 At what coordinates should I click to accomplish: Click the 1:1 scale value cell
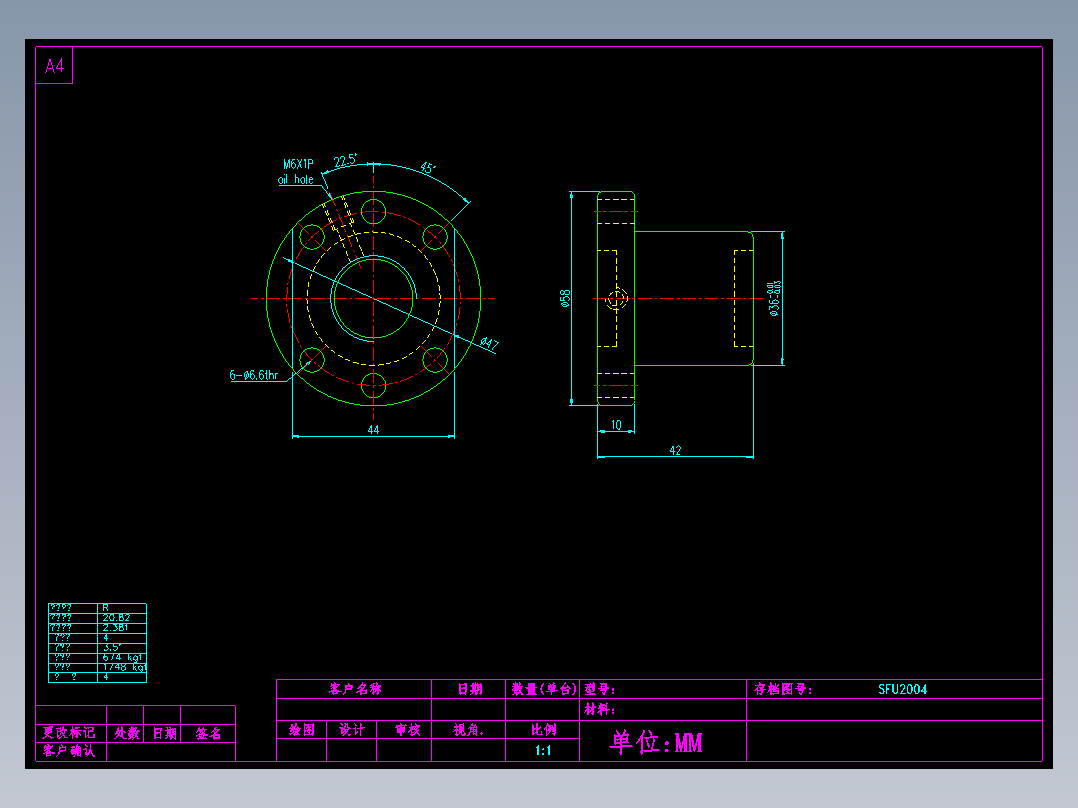tap(542, 750)
